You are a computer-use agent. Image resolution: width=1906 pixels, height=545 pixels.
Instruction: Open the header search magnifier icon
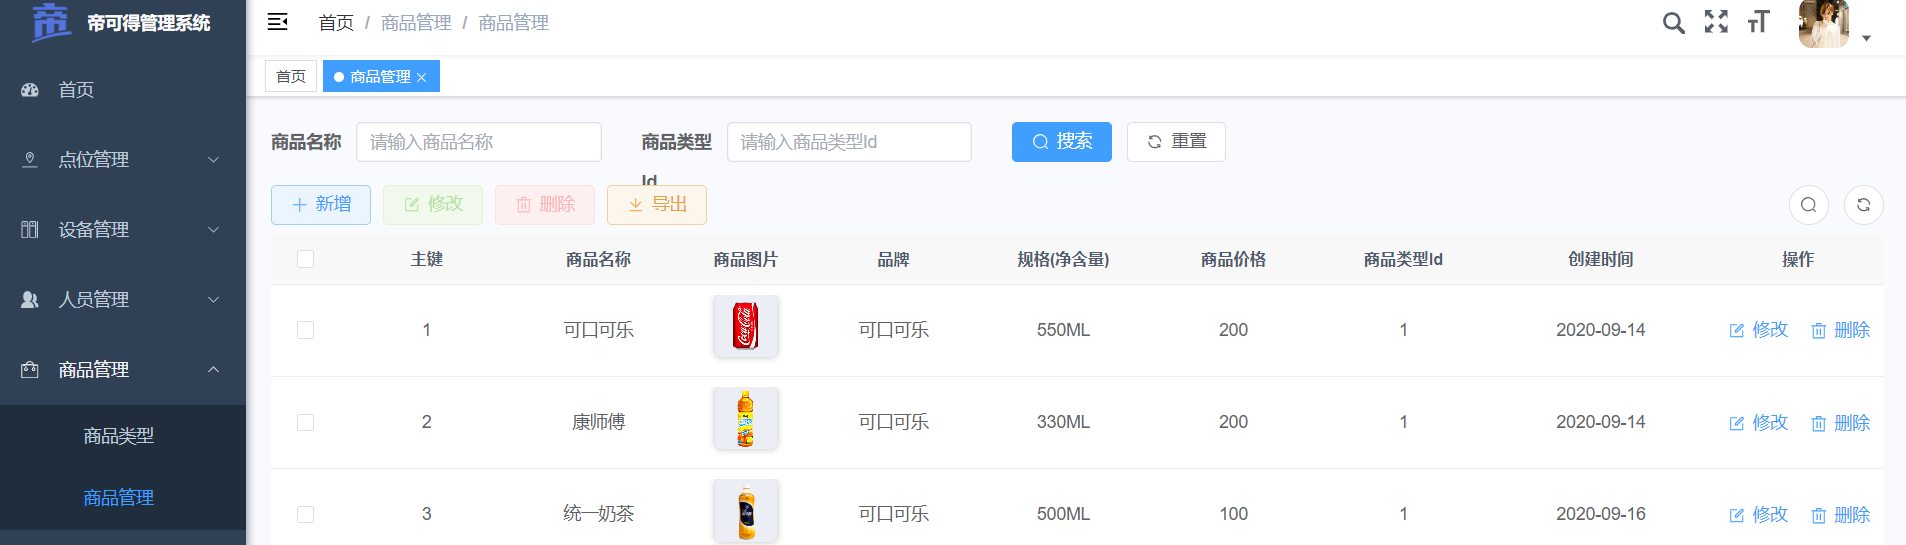point(1673,22)
